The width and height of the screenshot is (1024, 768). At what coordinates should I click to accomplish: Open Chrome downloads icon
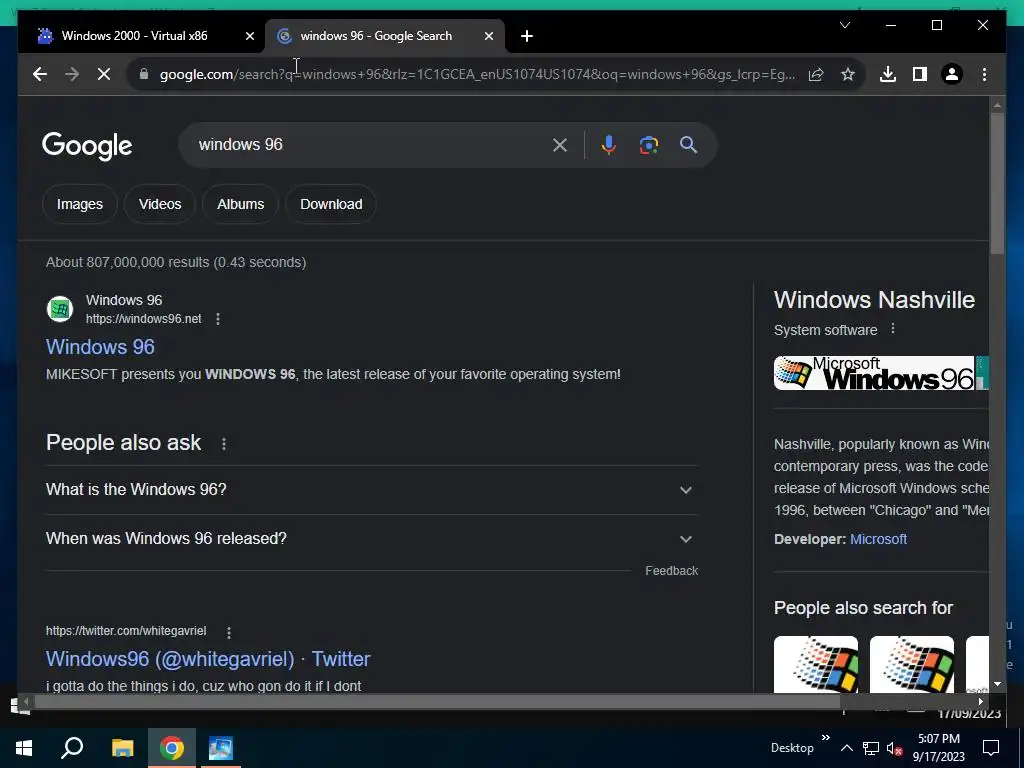888,74
